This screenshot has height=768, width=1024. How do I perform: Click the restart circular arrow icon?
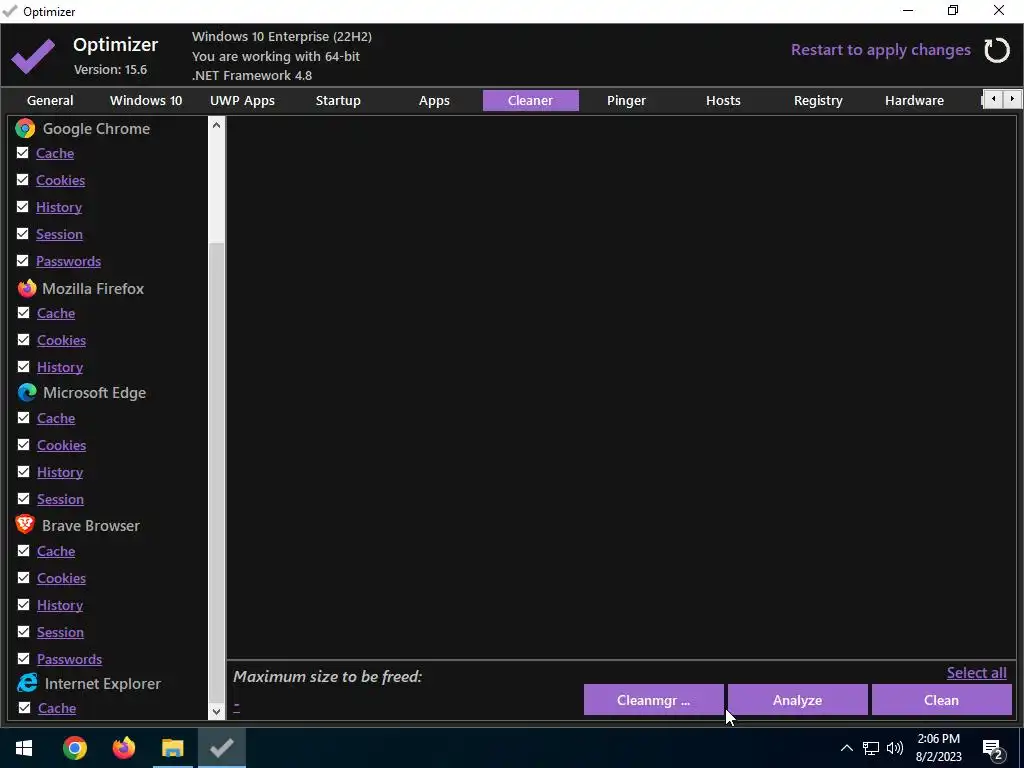[997, 50]
